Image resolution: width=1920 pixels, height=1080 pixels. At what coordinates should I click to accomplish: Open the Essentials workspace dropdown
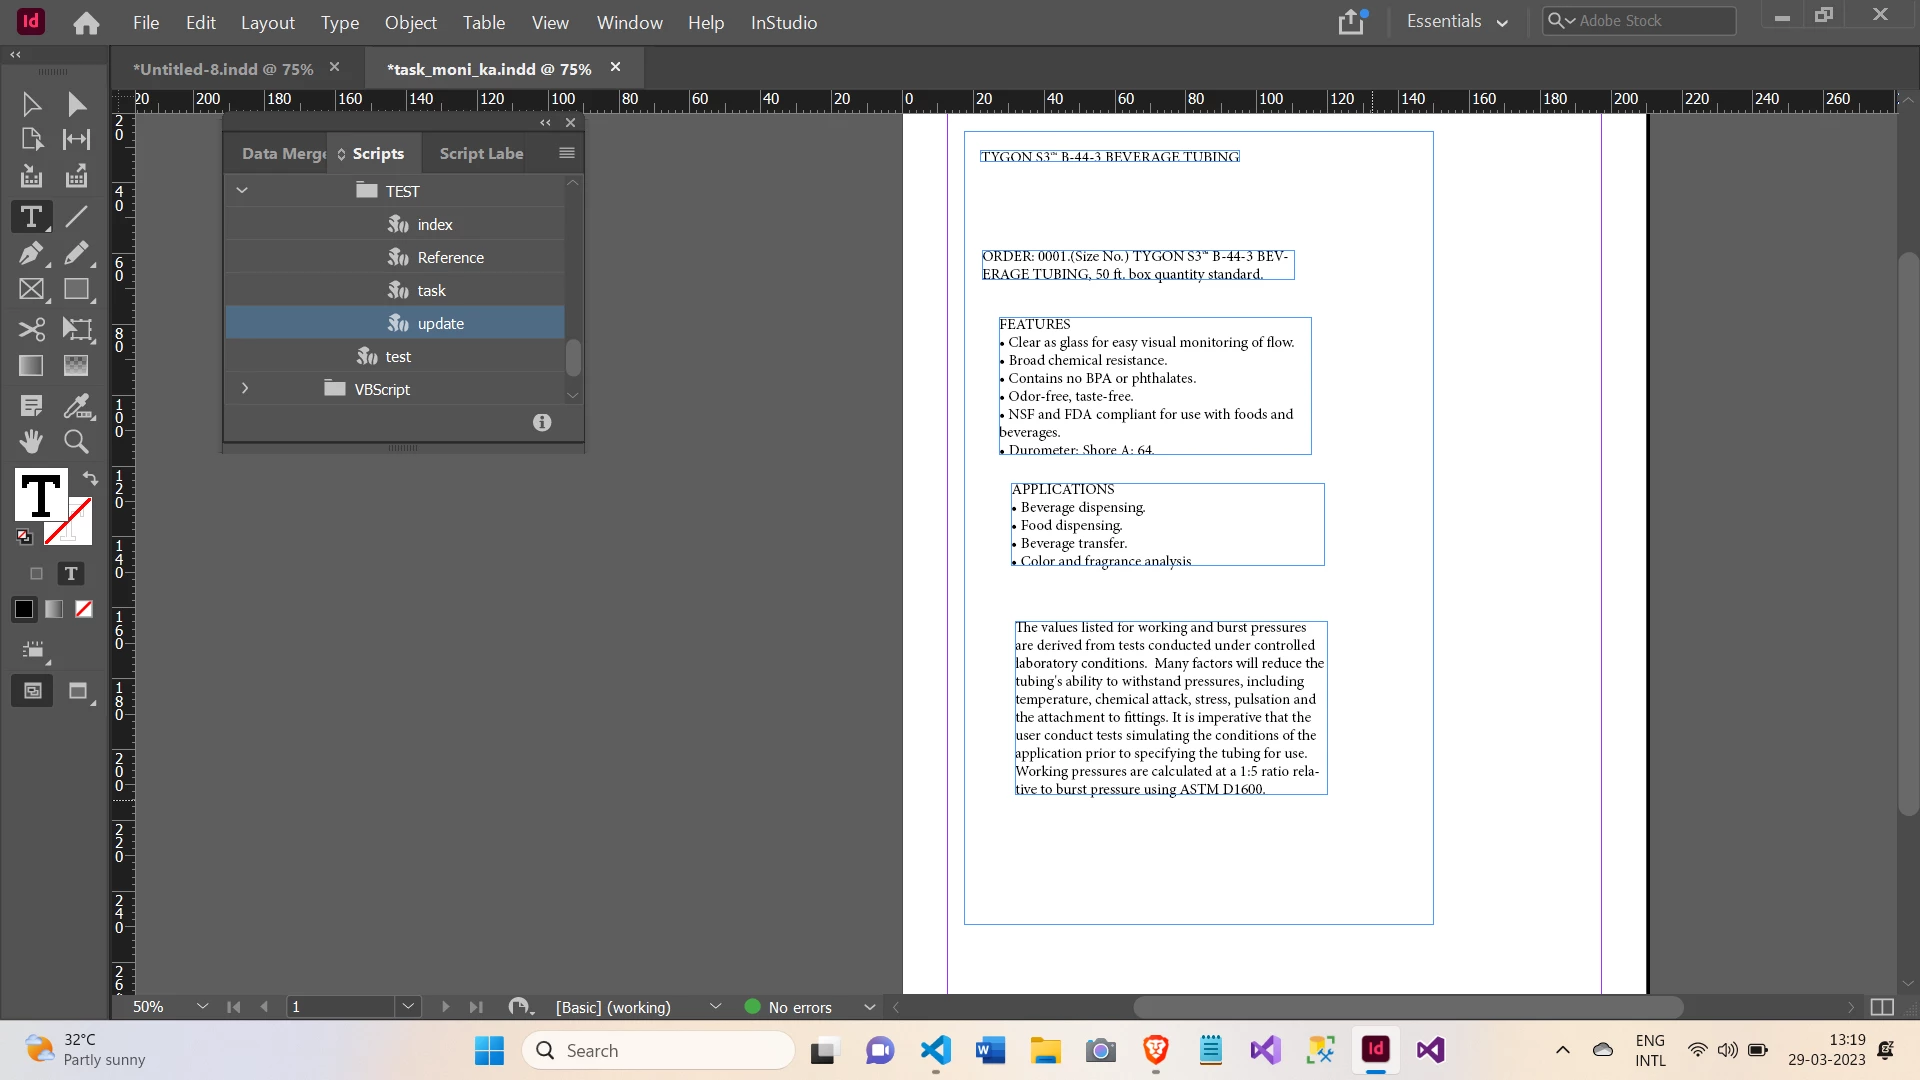[x=1457, y=21]
